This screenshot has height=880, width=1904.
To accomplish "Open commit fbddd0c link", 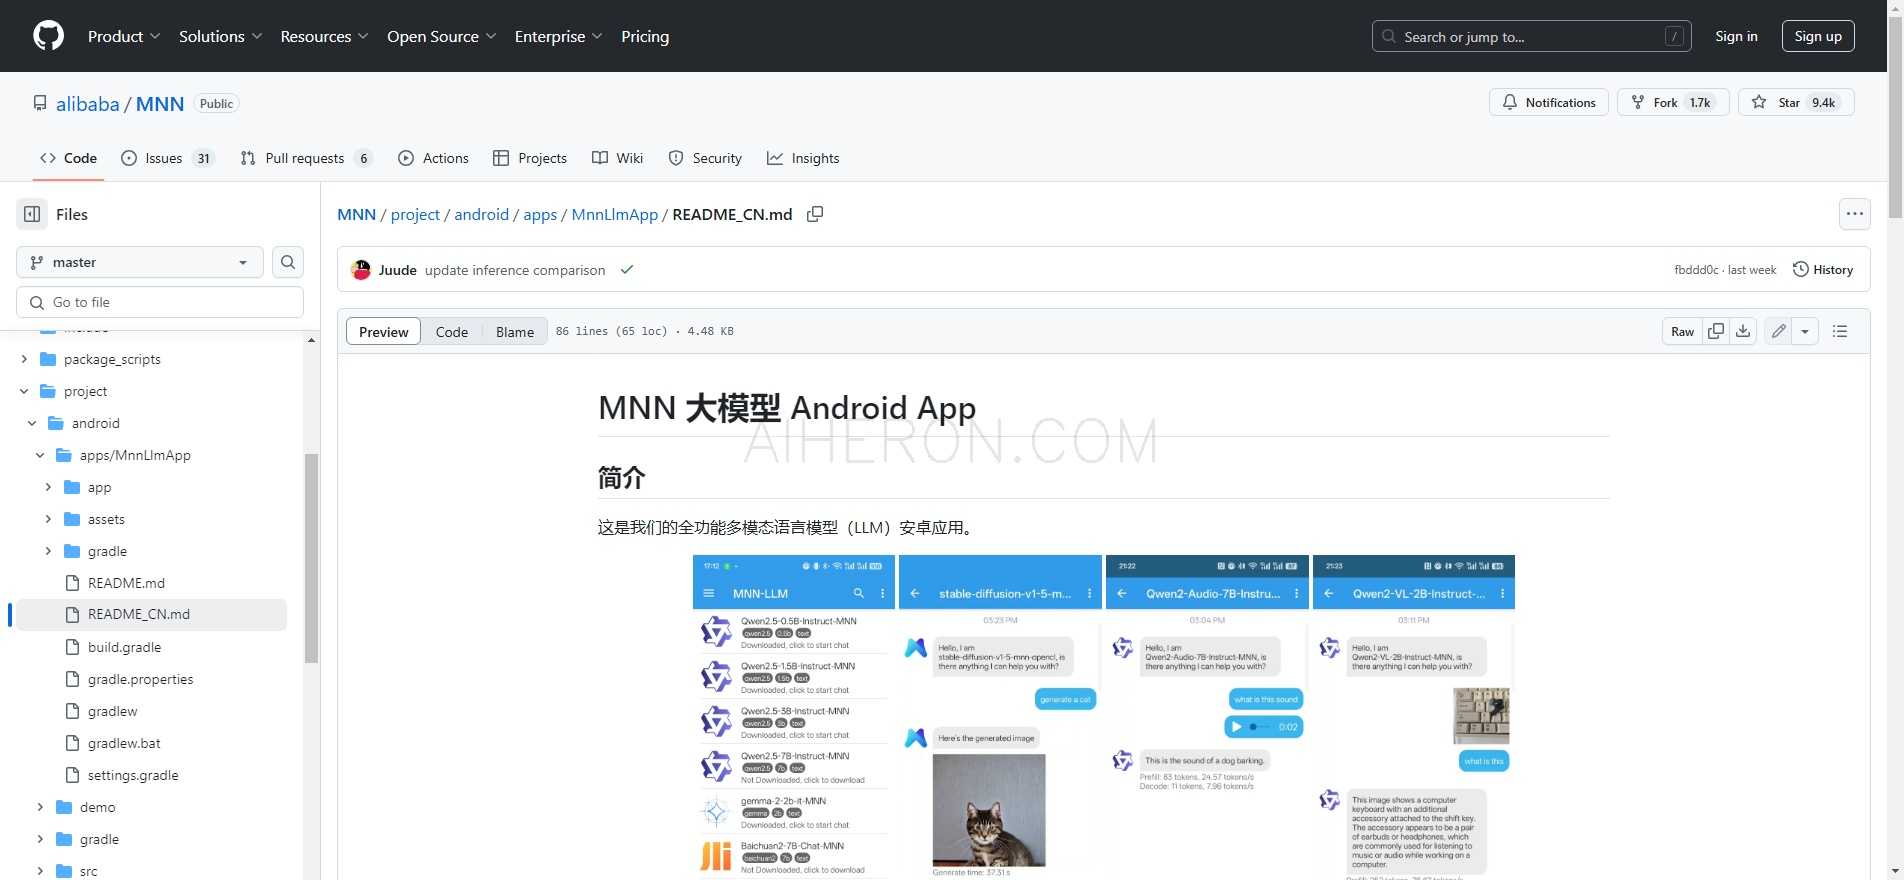I will [1696, 270].
